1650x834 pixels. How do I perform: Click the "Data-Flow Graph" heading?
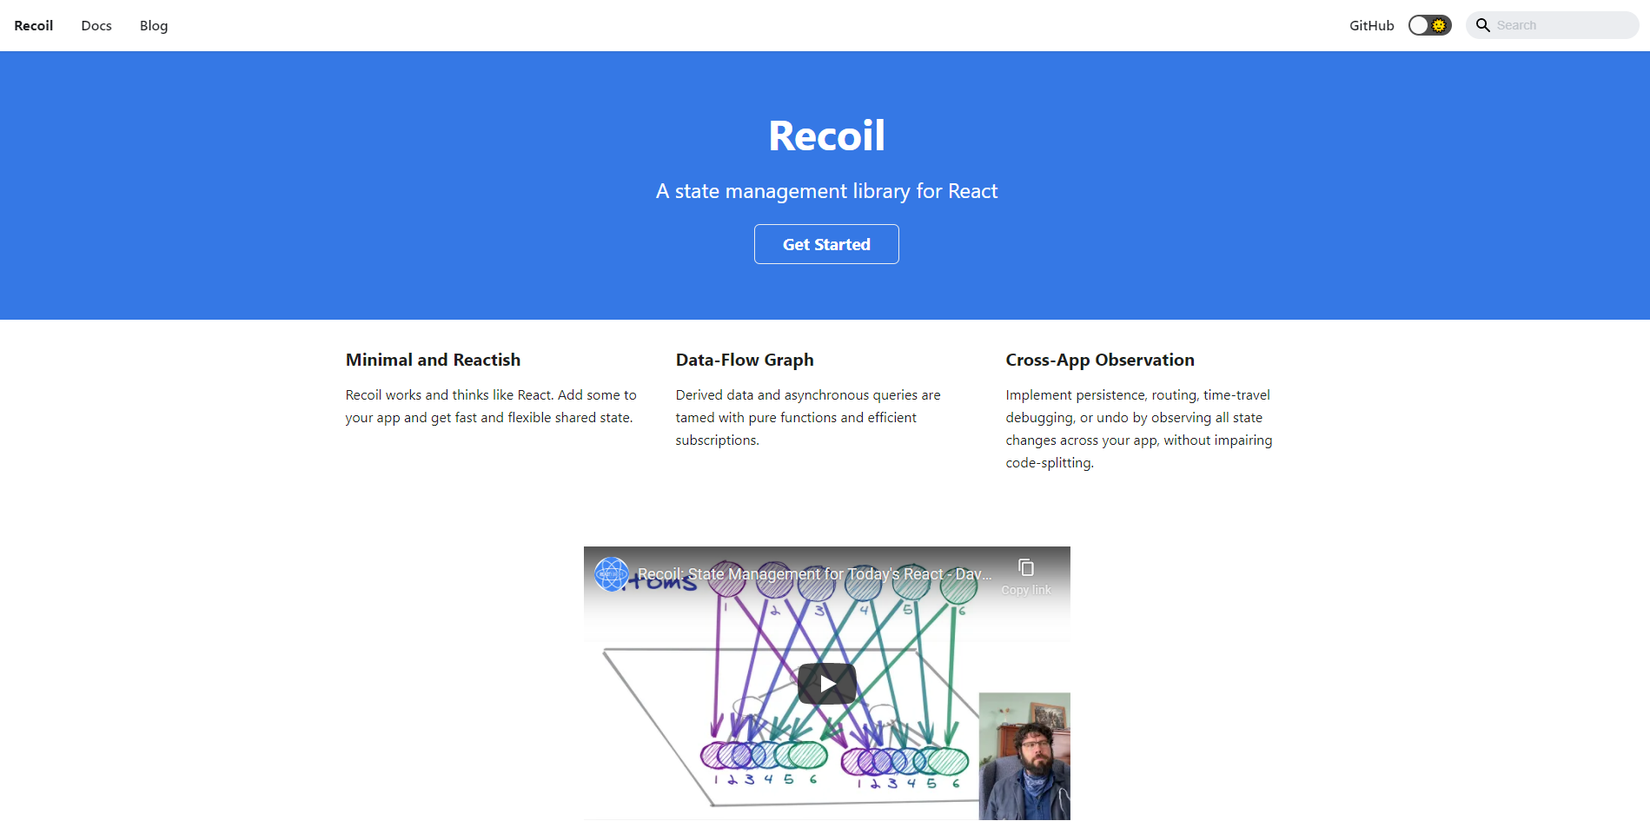[x=744, y=360]
